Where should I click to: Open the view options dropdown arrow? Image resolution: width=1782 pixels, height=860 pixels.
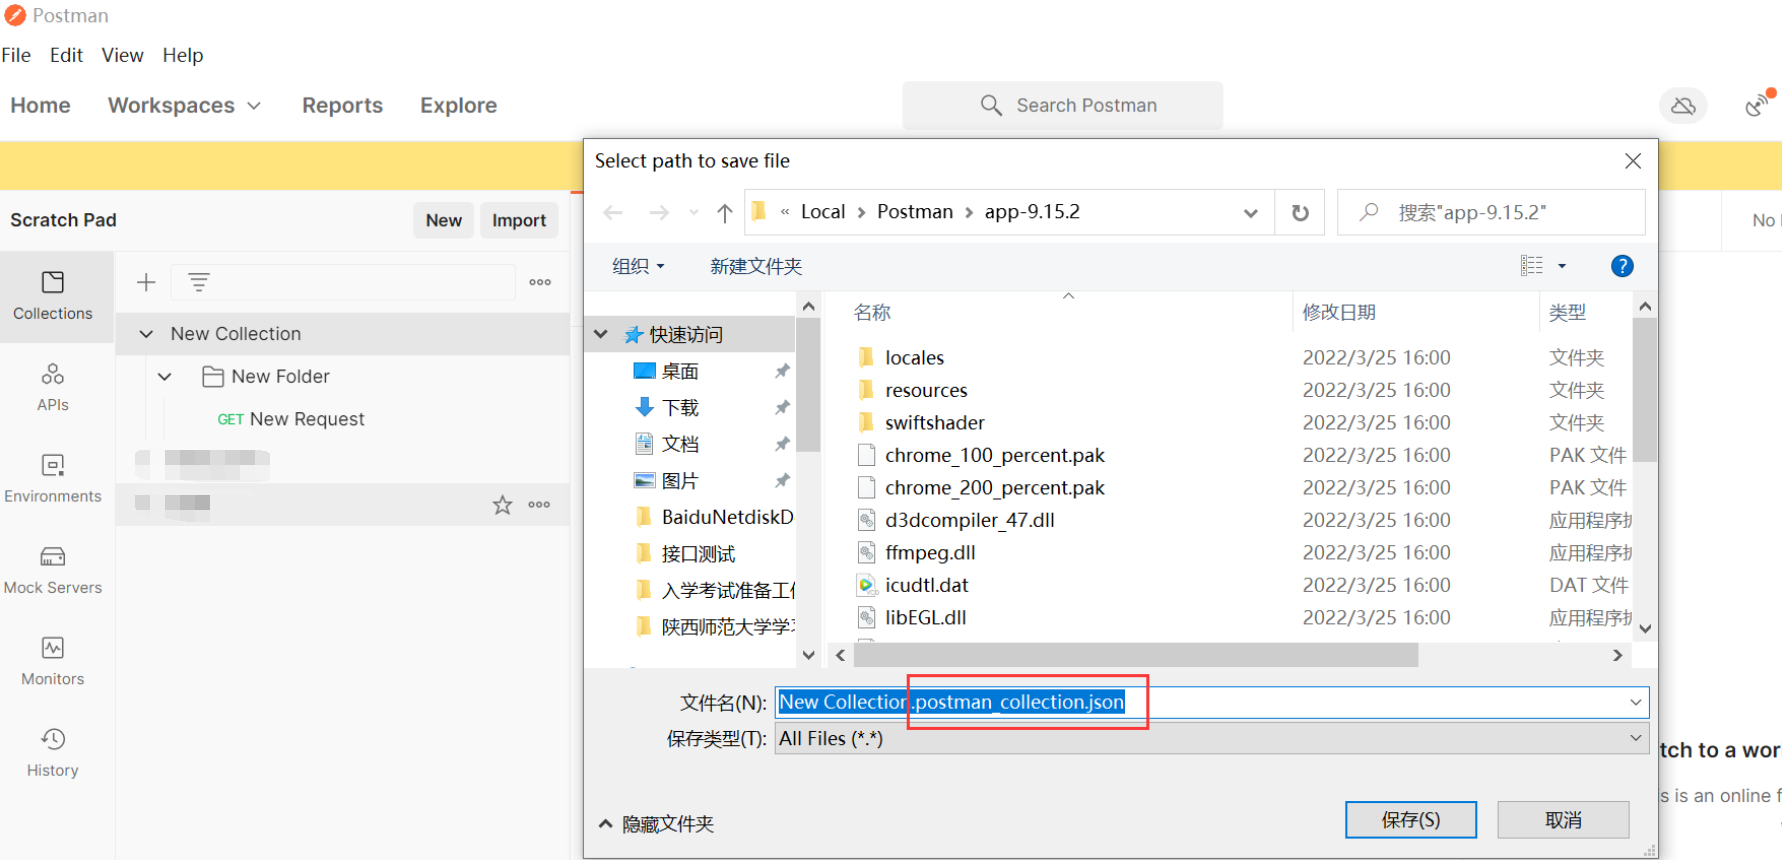1562,266
